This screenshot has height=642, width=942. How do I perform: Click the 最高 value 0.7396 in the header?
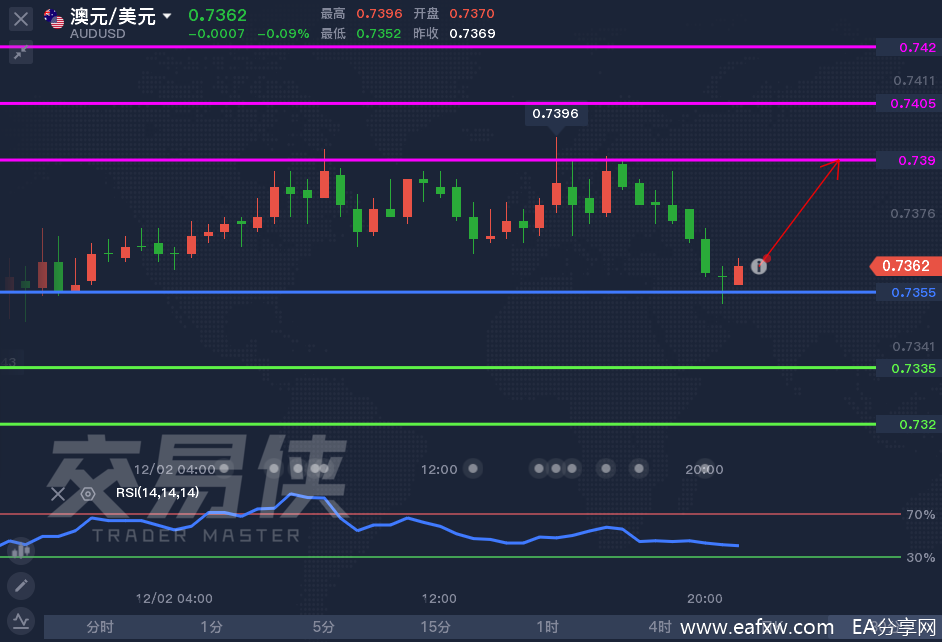pyautogui.click(x=379, y=13)
